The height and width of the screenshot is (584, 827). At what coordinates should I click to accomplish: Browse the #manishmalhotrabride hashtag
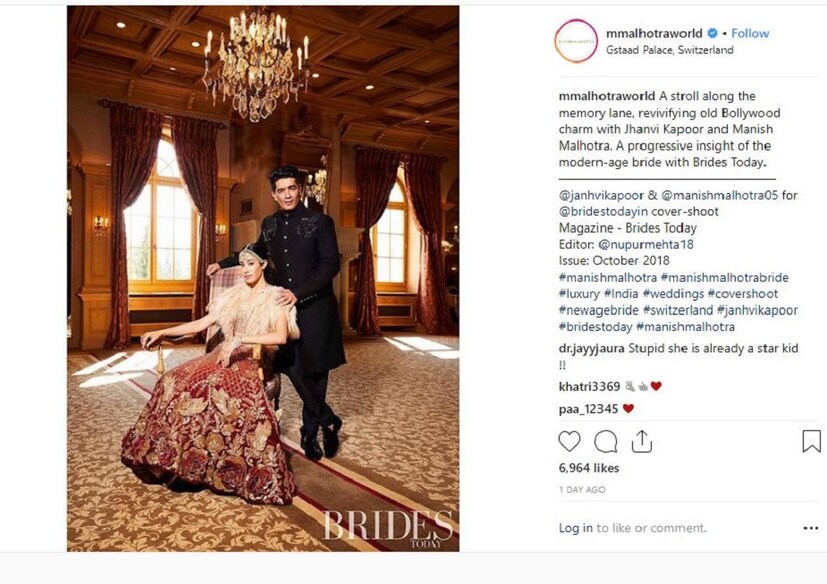tap(725, 277)
